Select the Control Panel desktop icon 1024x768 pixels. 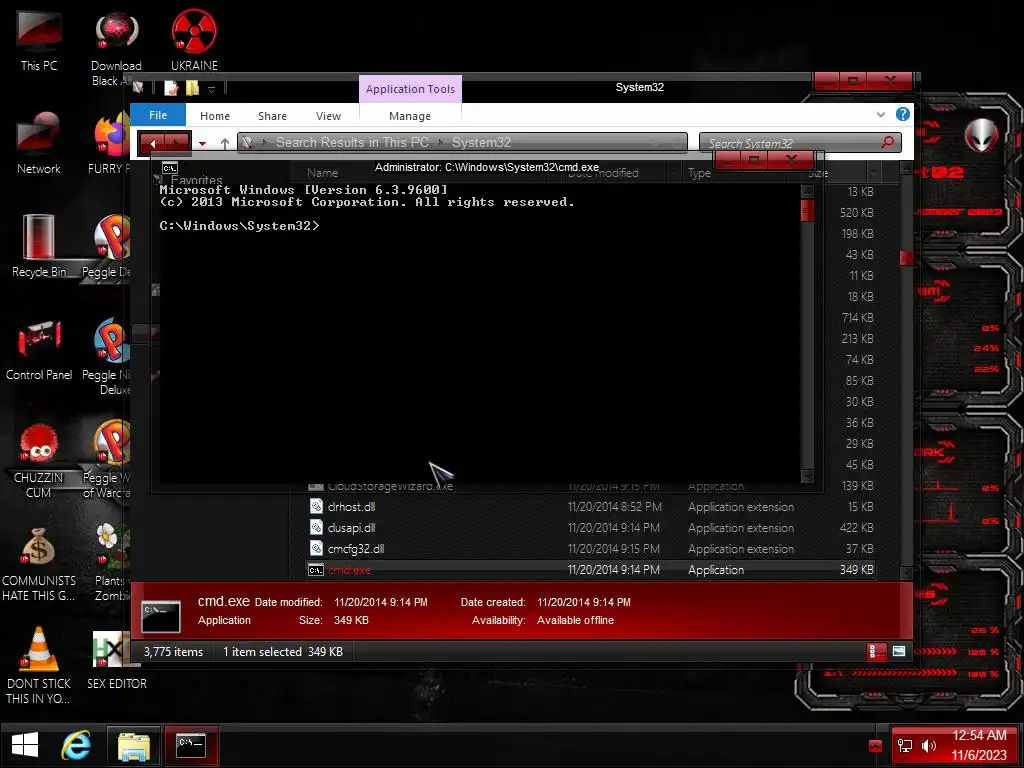pyautogui.click(x=39, y=349)
